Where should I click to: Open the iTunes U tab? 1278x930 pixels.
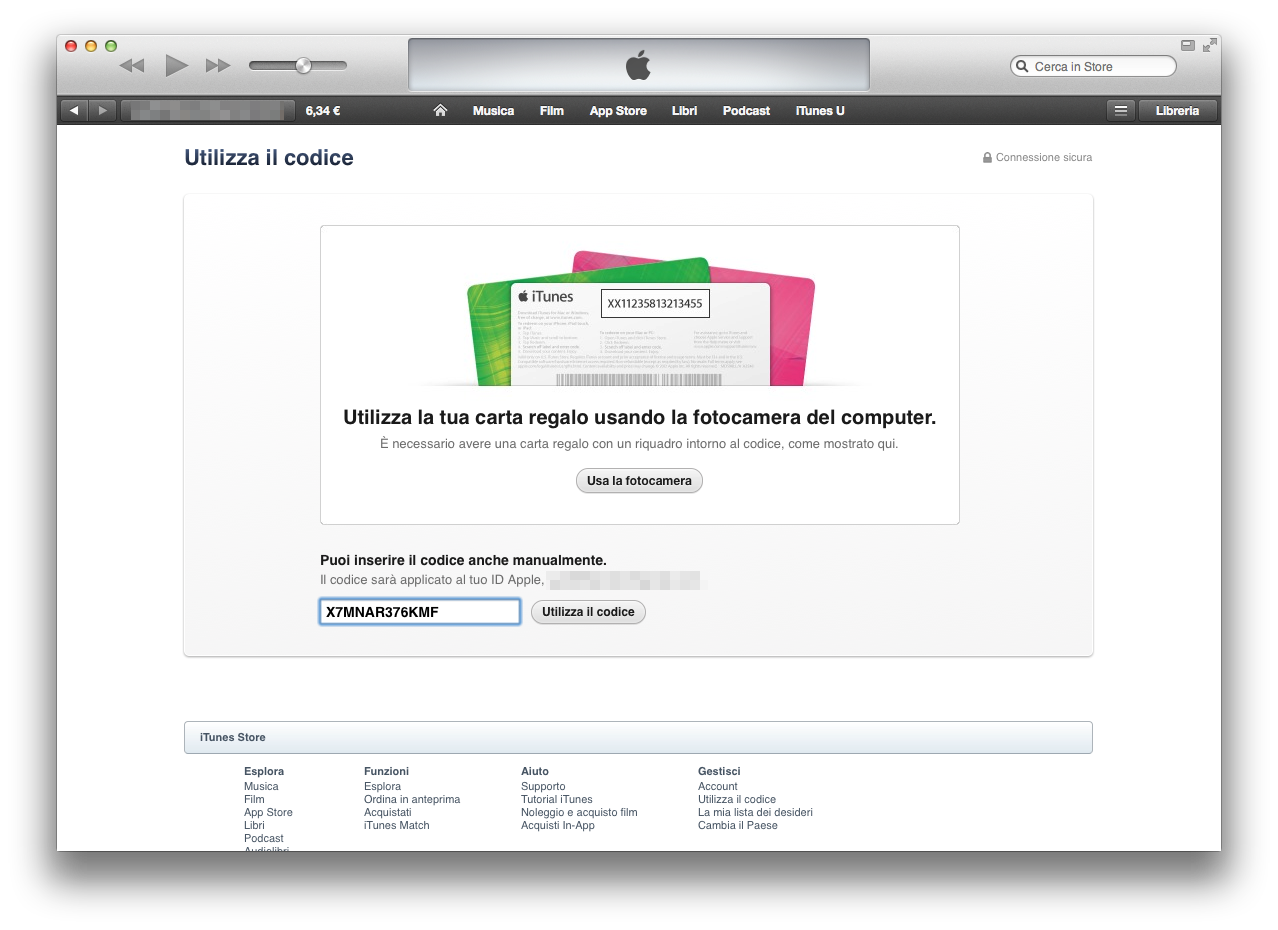click(x=820, y=111)
